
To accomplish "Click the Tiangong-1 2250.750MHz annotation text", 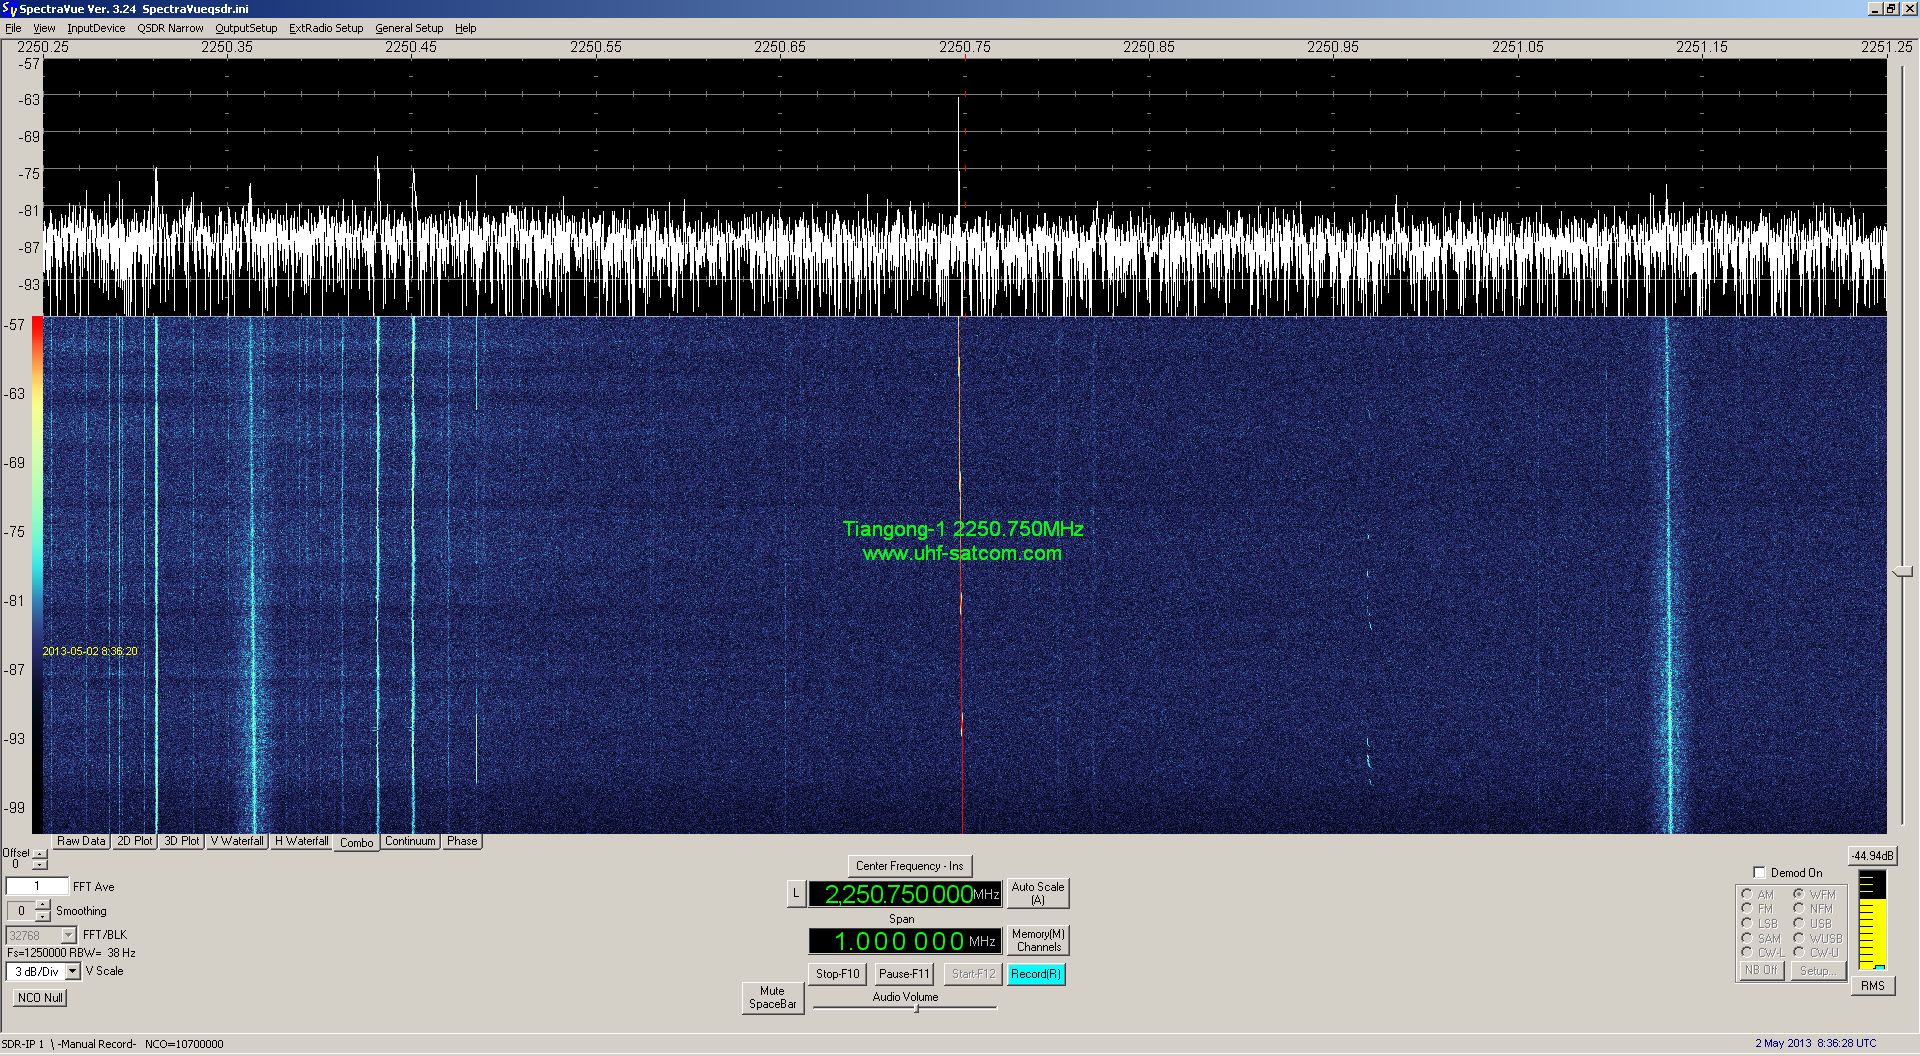I will click(x=963, y=529).
